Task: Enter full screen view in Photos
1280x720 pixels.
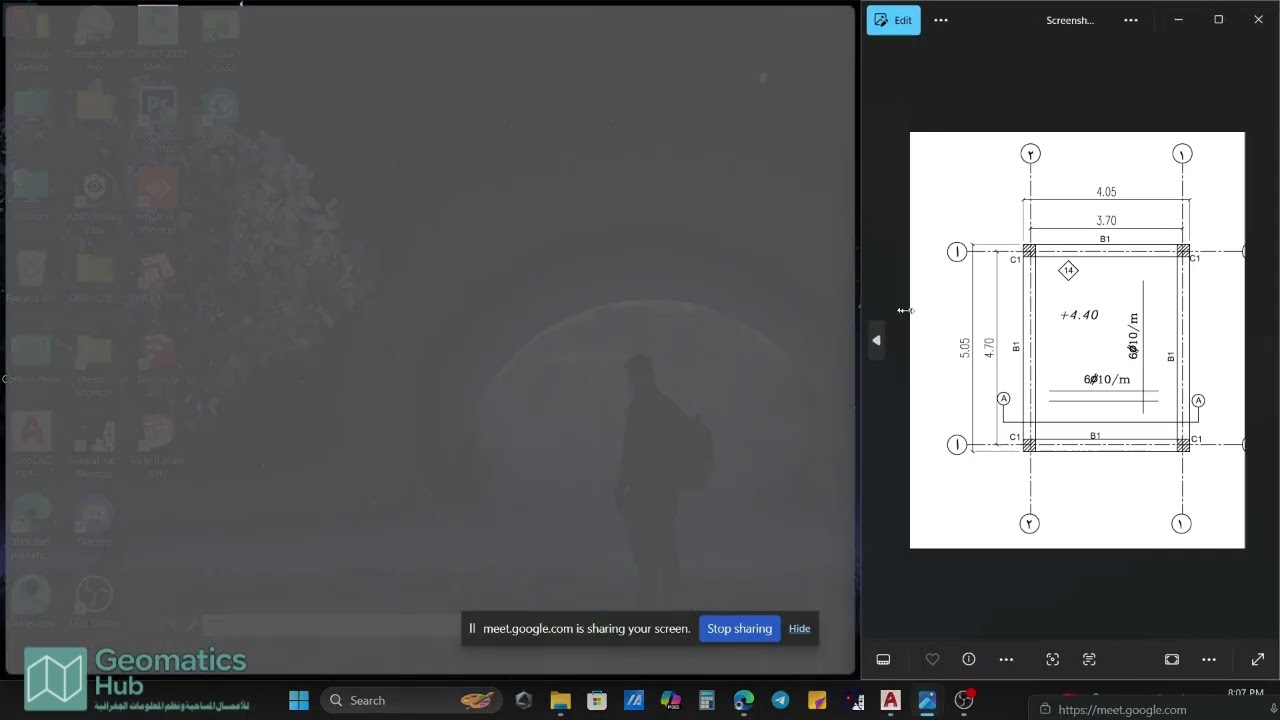Action: pos(1258,659)
